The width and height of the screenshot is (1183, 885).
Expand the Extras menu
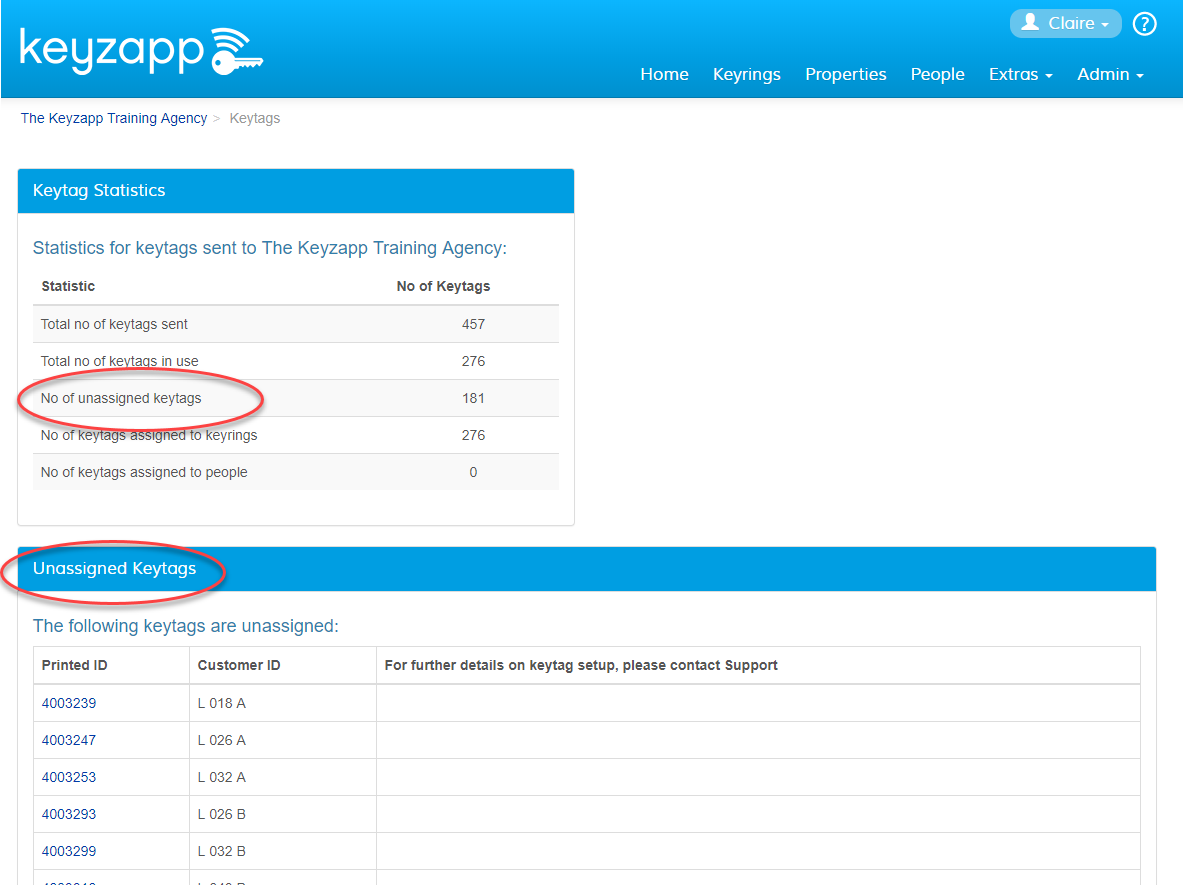(x=1020, y=75)
